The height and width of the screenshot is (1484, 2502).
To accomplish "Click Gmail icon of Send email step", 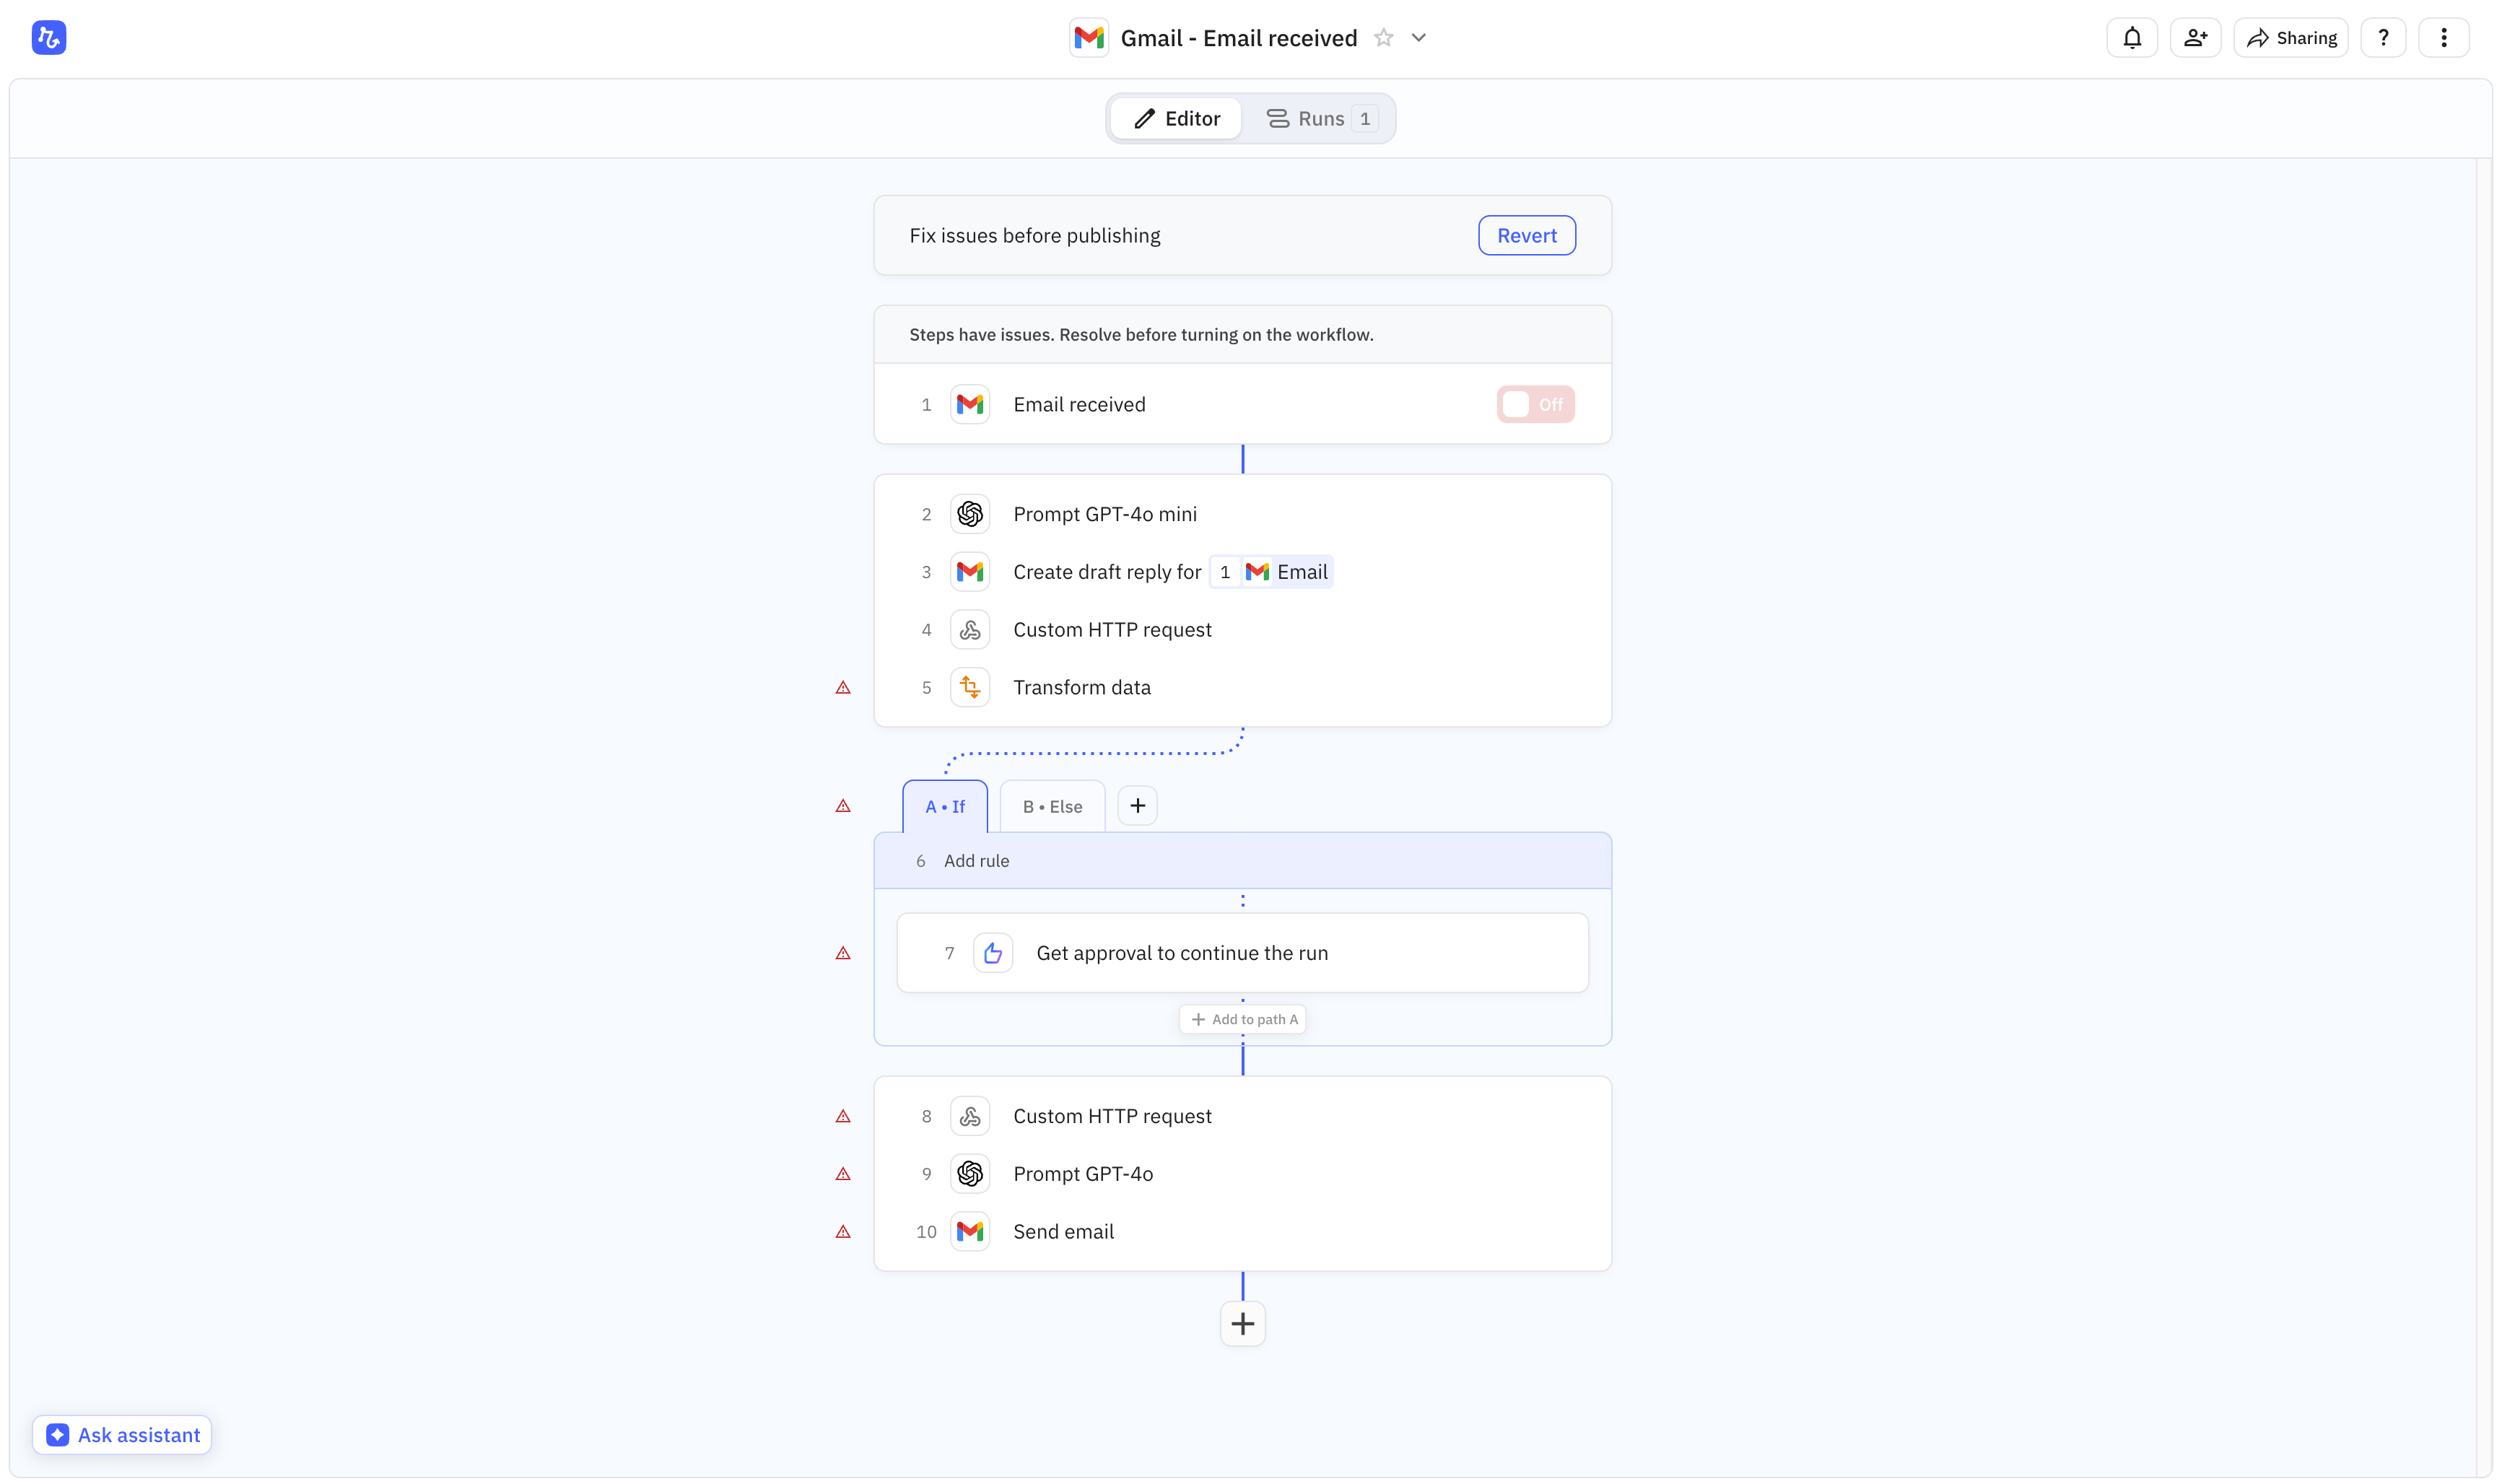I will point(969,1232).
